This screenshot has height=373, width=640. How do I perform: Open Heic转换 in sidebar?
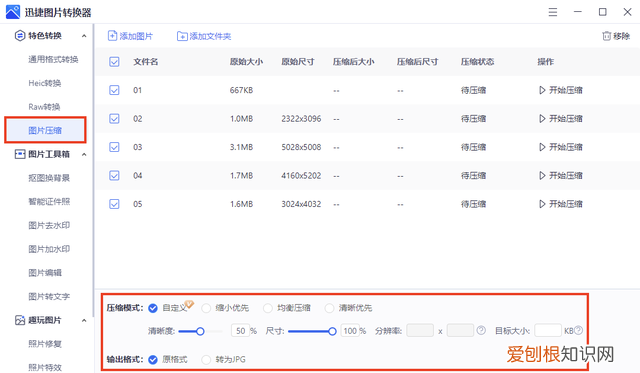[45, 83]
